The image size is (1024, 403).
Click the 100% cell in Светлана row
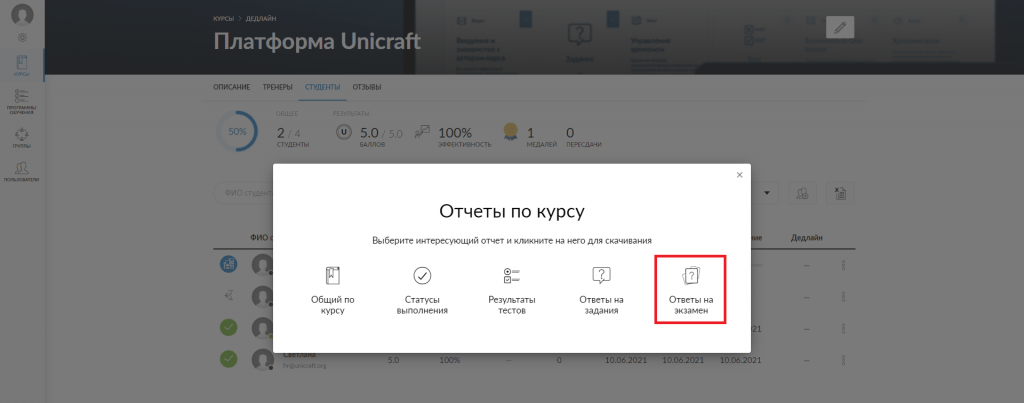[x=449, y=360]
